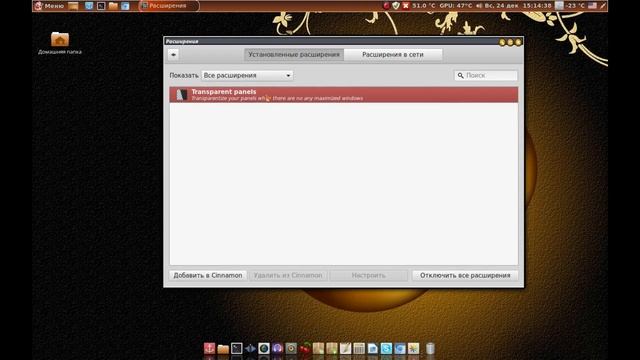Open the green shield update manager tray icon
Viewport: 640px width, 360px height.
coord(396,6)
